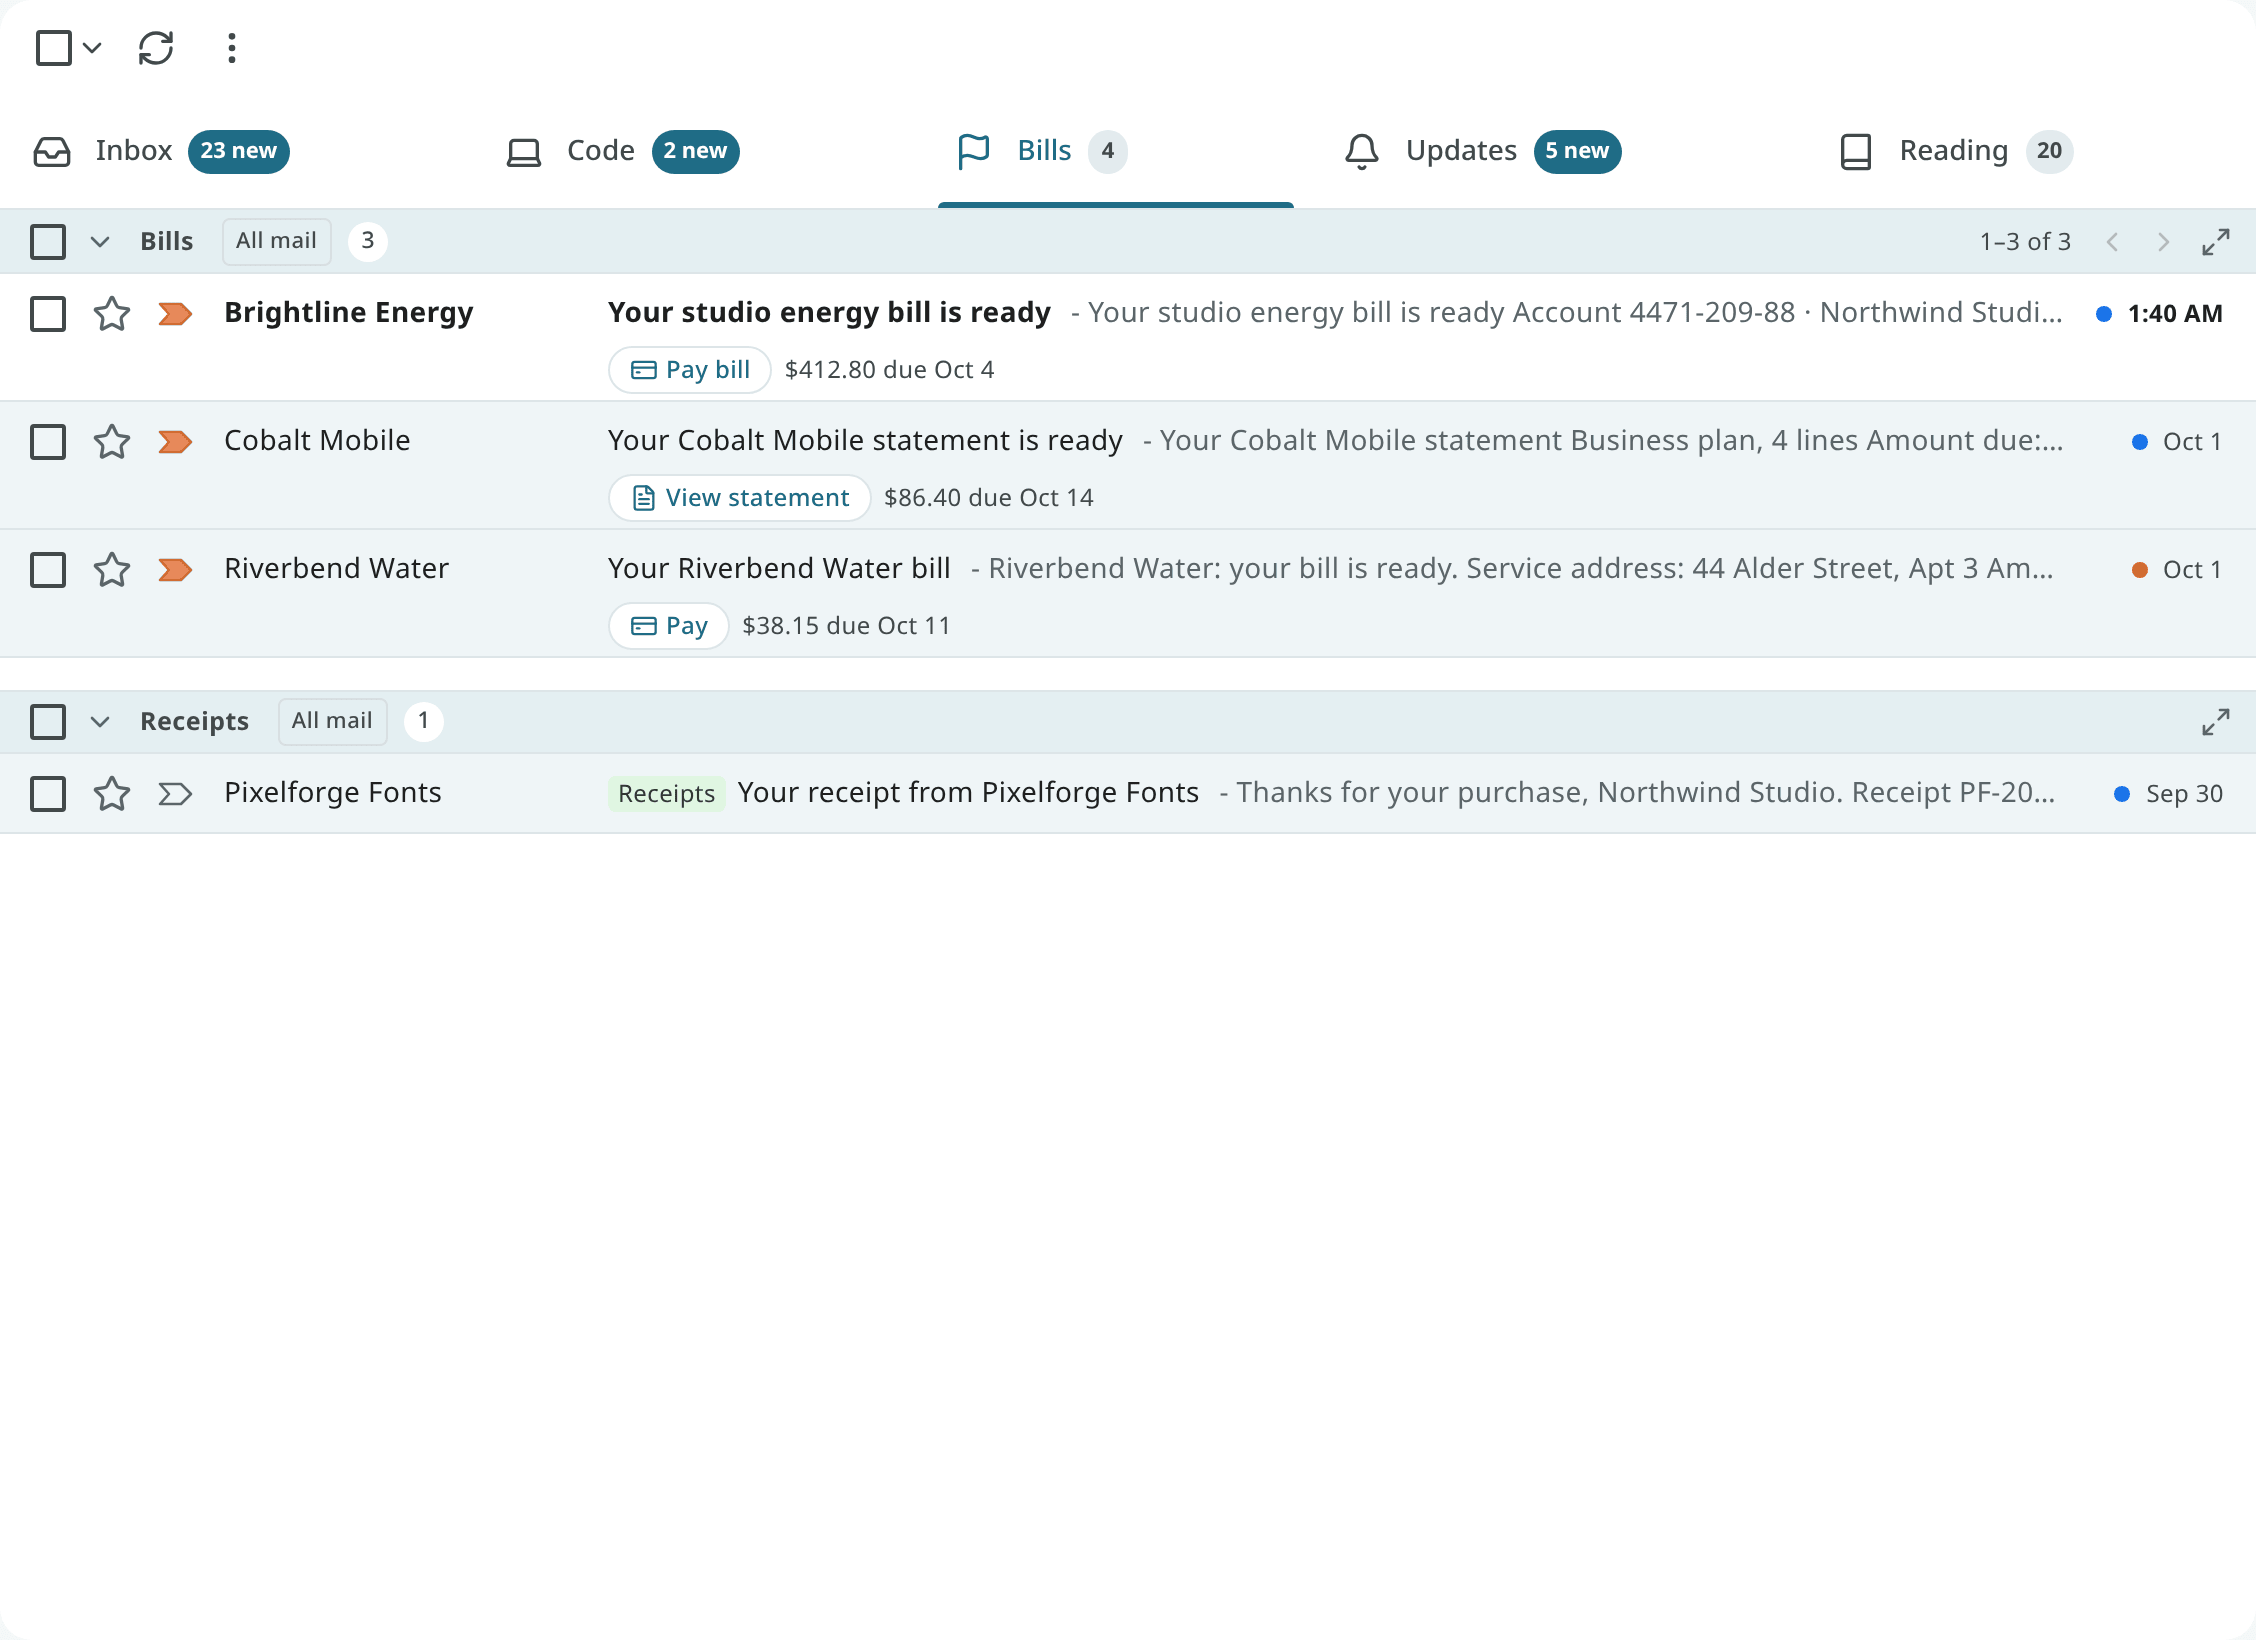Screen dimensions: 2256x1640
Task: Toggle importance marker on Riverbend Water row
Action: pos(175,570)
